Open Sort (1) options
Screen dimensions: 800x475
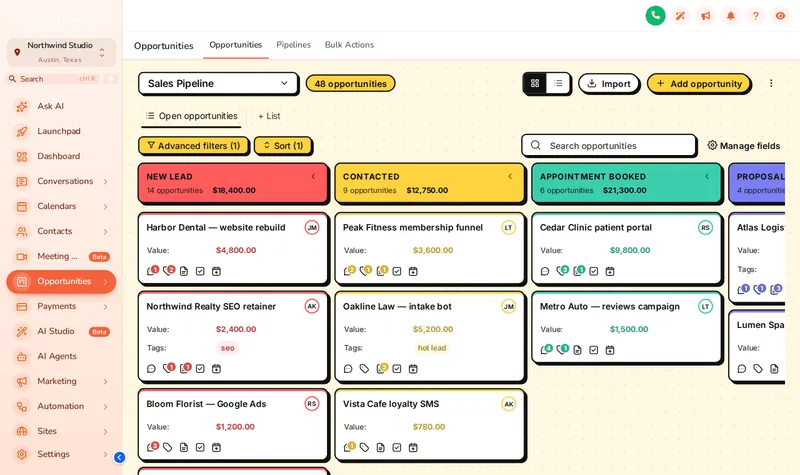tap(283, 146)
